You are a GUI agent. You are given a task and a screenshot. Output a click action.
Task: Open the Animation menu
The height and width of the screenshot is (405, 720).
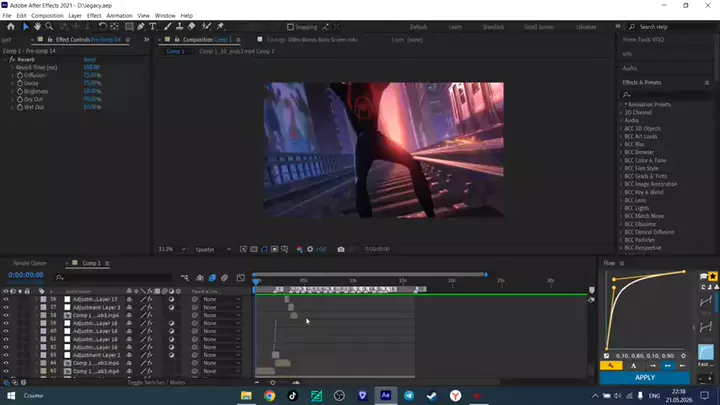(x=119, y=16)
